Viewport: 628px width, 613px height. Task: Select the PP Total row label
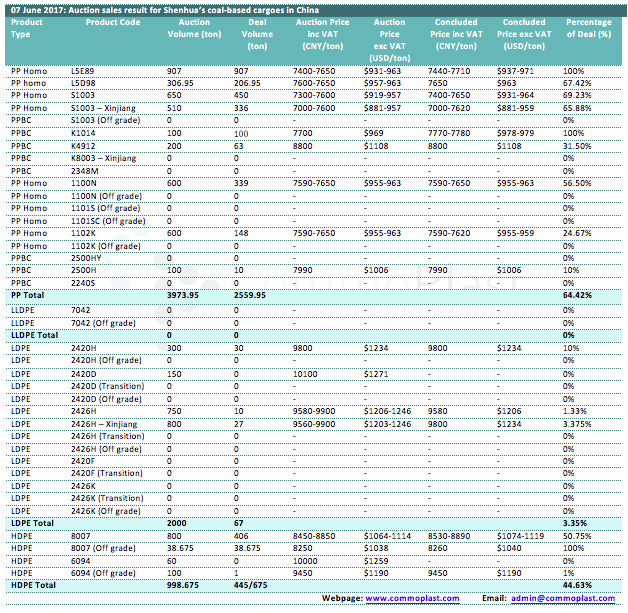pos(29,295)
